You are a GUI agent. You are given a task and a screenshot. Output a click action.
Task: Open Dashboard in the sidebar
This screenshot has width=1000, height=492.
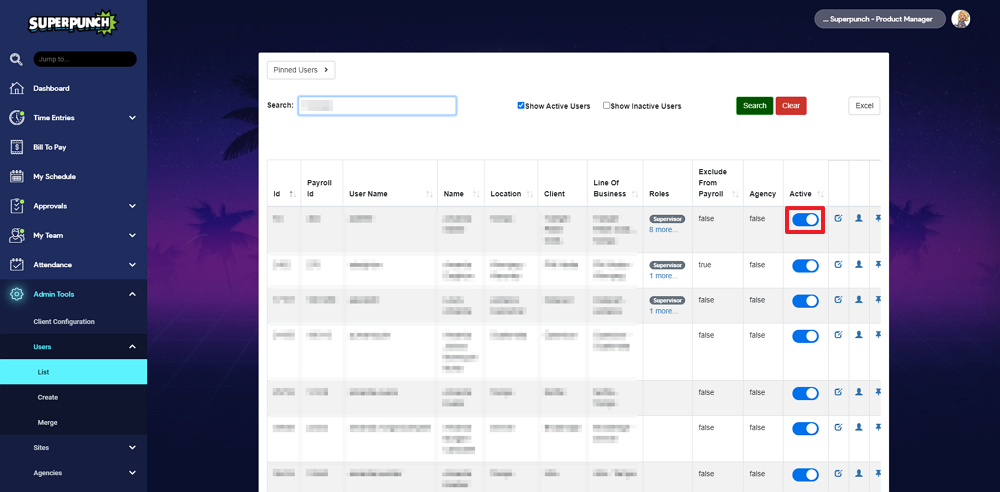(x=52, y=89)
